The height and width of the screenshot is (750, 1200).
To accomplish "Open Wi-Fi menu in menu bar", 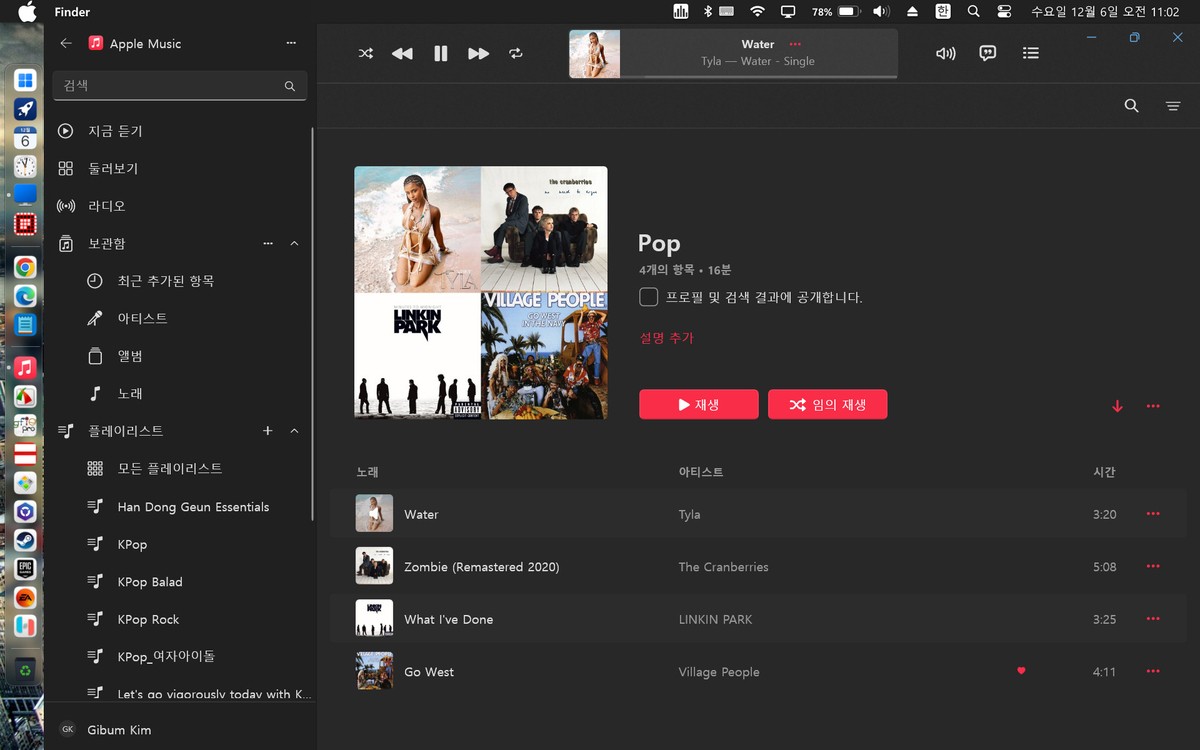I will [x=757, y=12].
